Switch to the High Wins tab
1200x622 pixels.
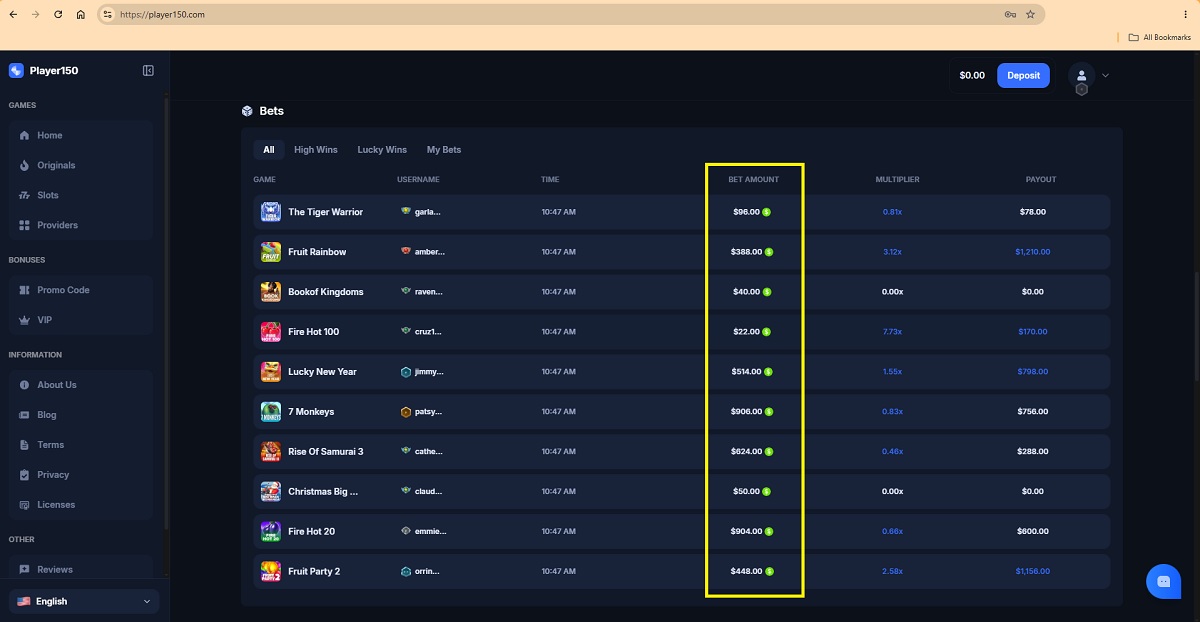coord(316,150)
